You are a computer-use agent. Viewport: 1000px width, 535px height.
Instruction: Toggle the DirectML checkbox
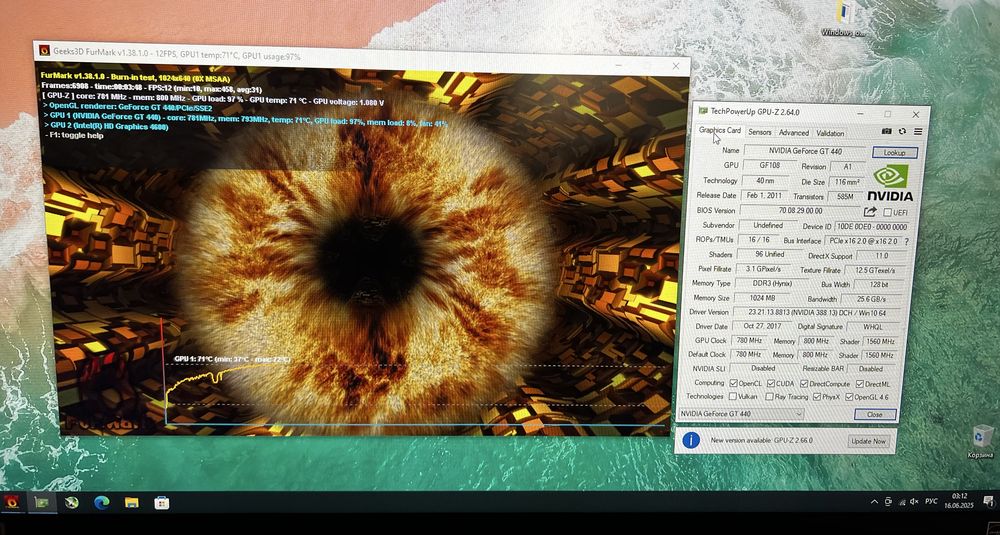coord(860,385)
